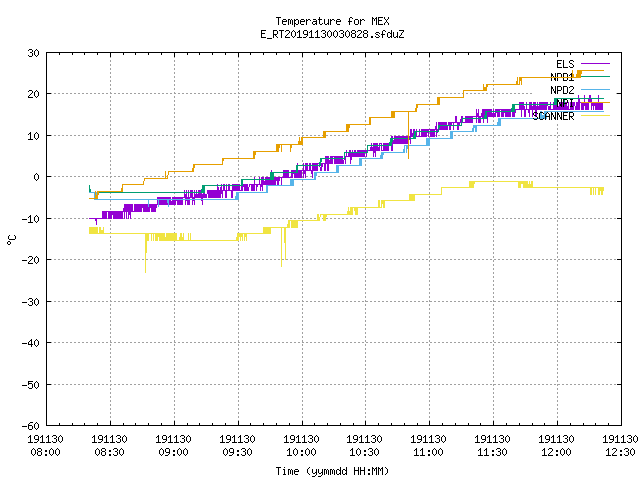Click the y-axis tick label "30"

[33, 53]
